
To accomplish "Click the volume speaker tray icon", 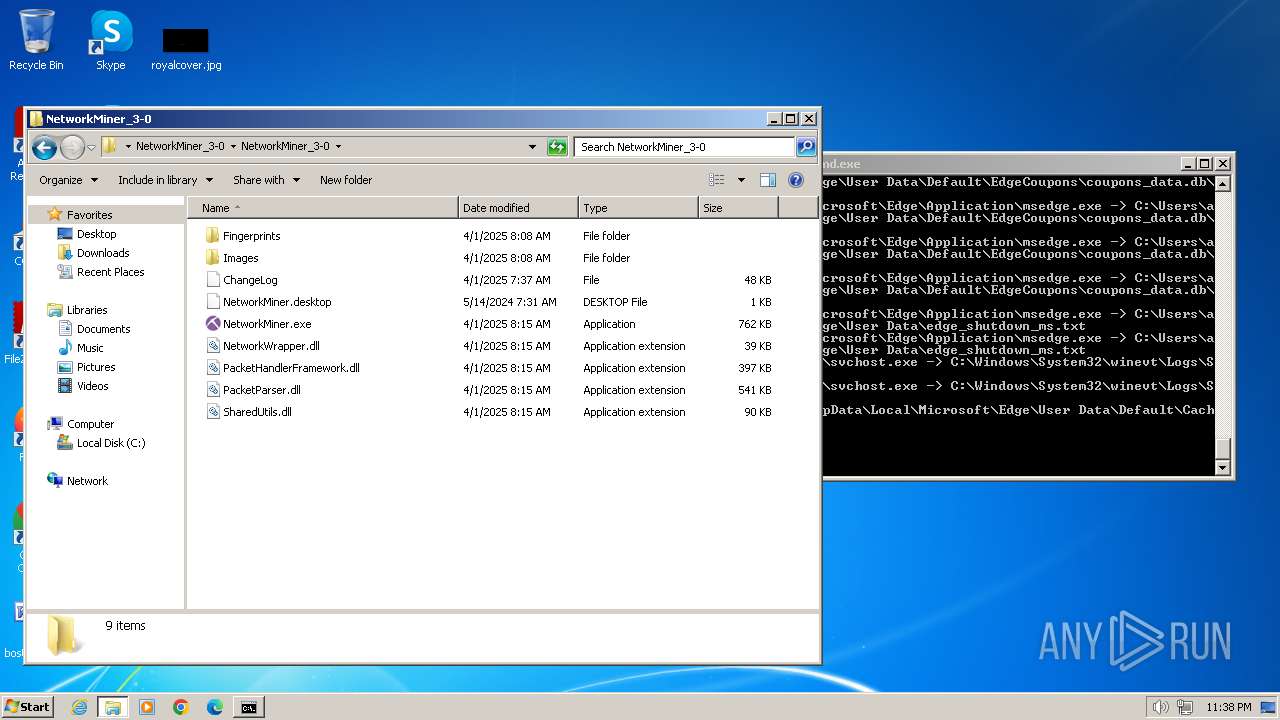I will (1160, 707).
